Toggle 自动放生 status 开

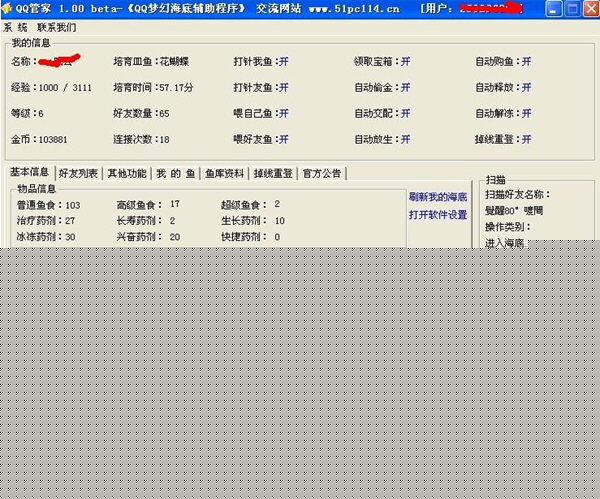(x=405, y=140)
